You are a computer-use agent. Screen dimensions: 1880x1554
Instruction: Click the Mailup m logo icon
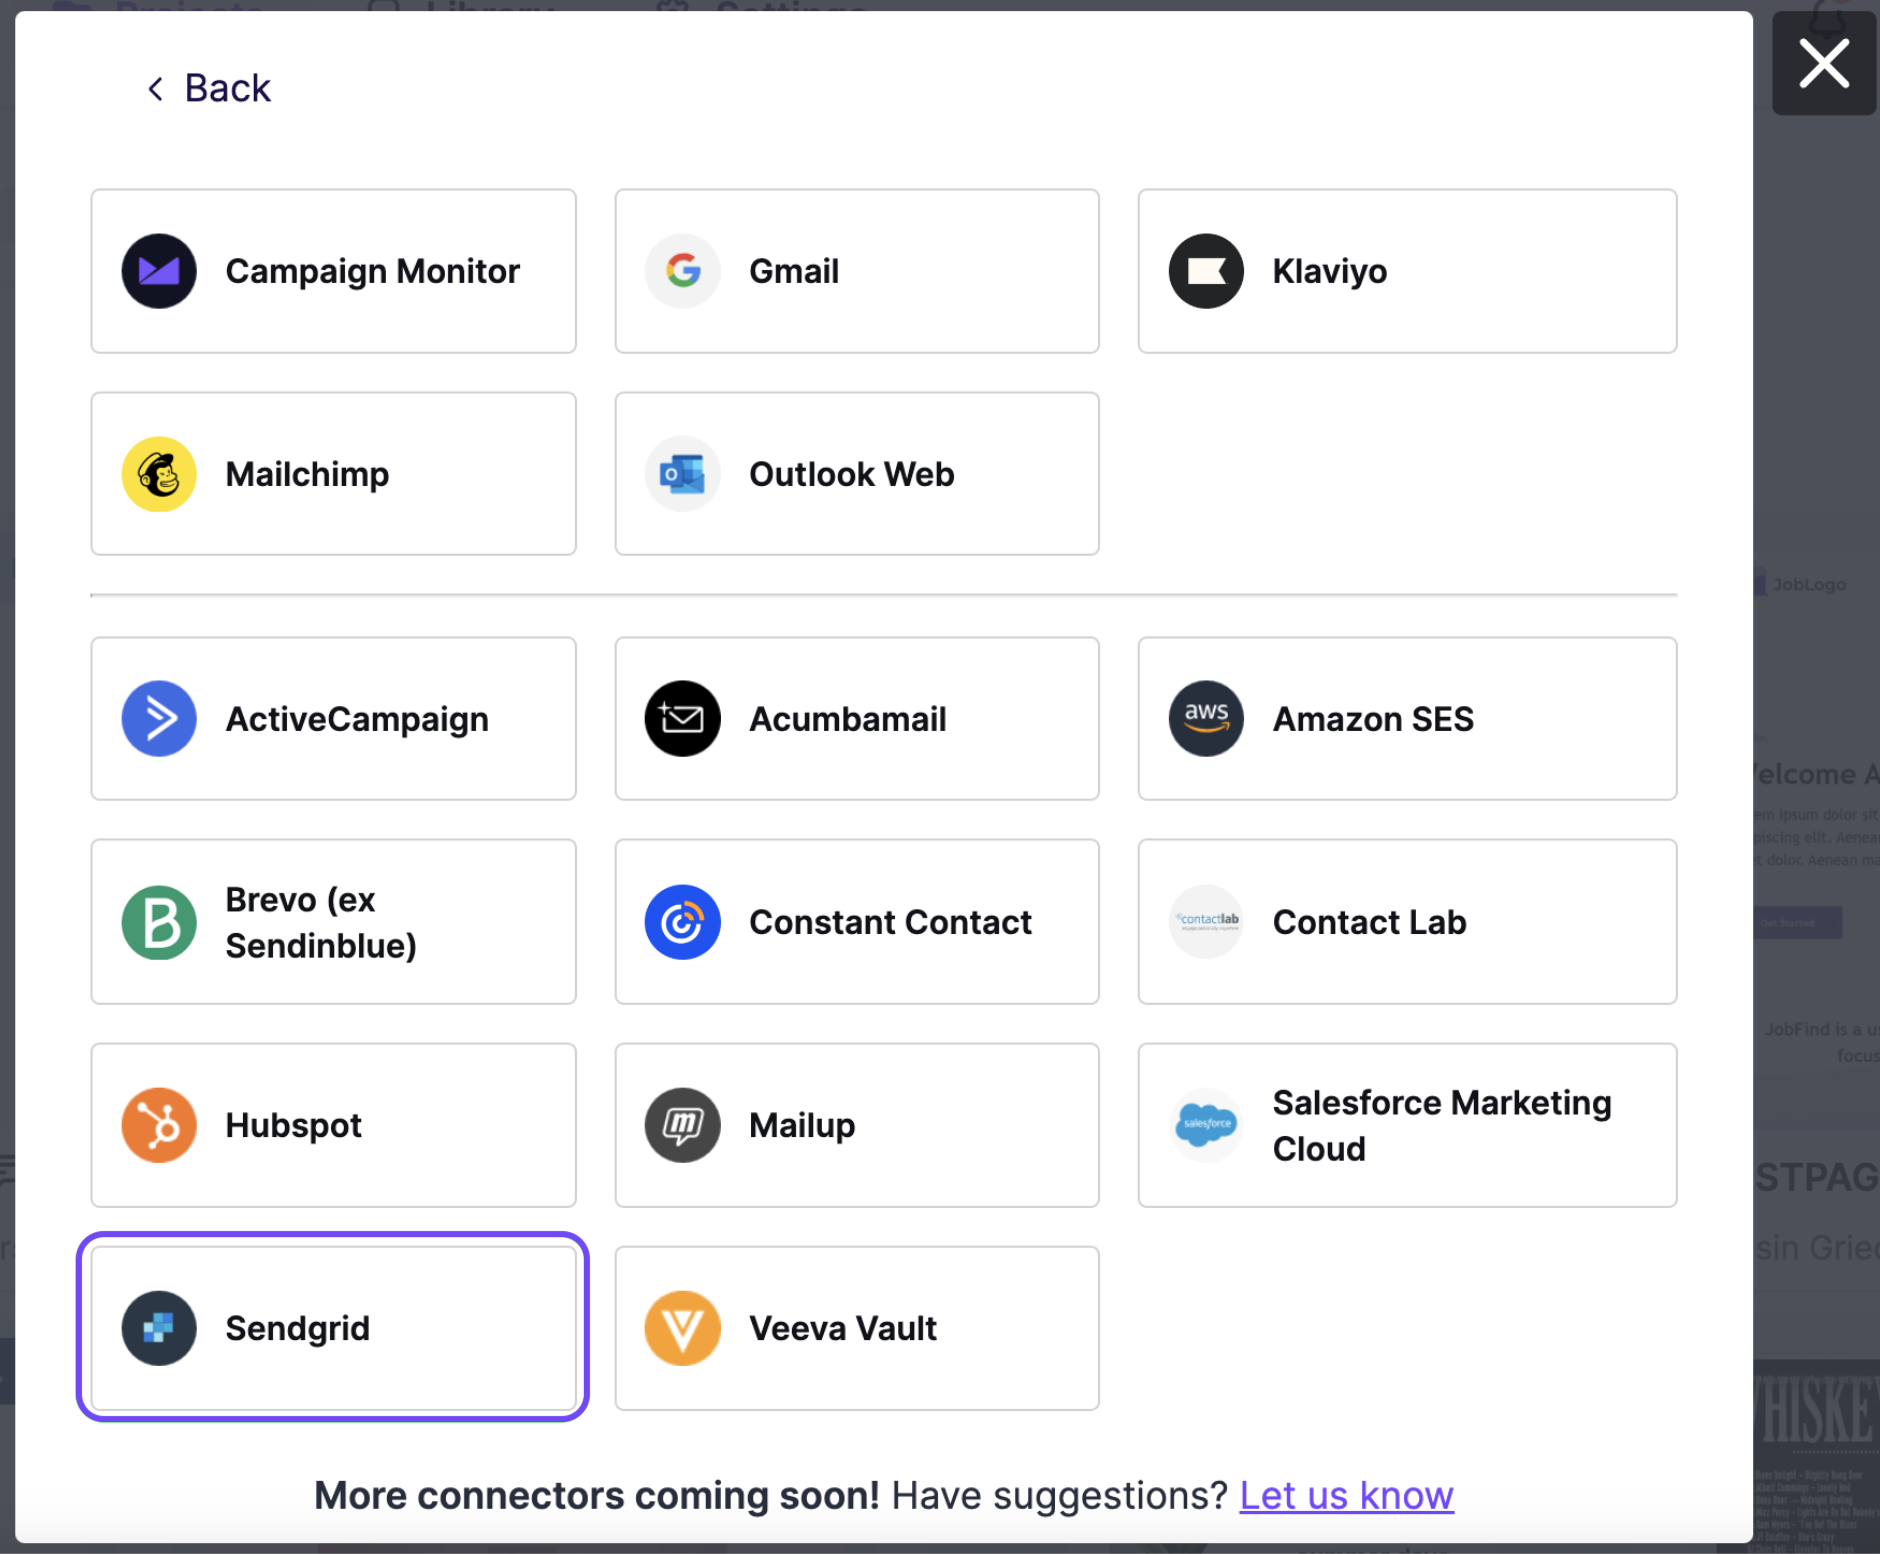[683, 1125]
